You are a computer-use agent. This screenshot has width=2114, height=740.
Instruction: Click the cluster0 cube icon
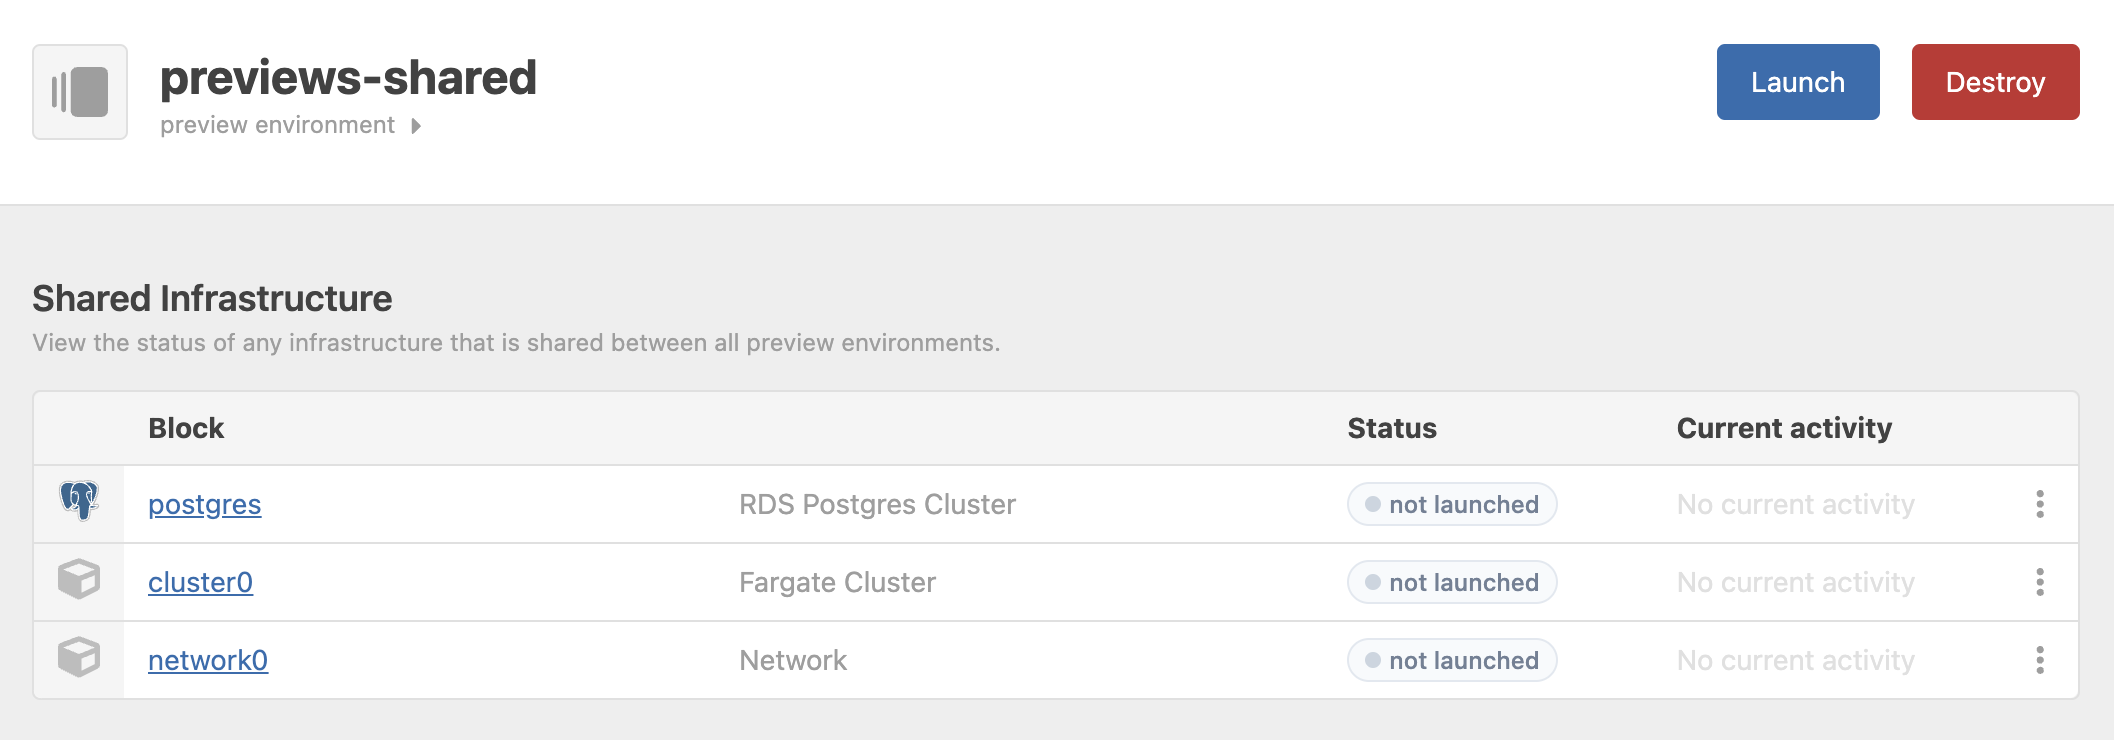(79, 579)
